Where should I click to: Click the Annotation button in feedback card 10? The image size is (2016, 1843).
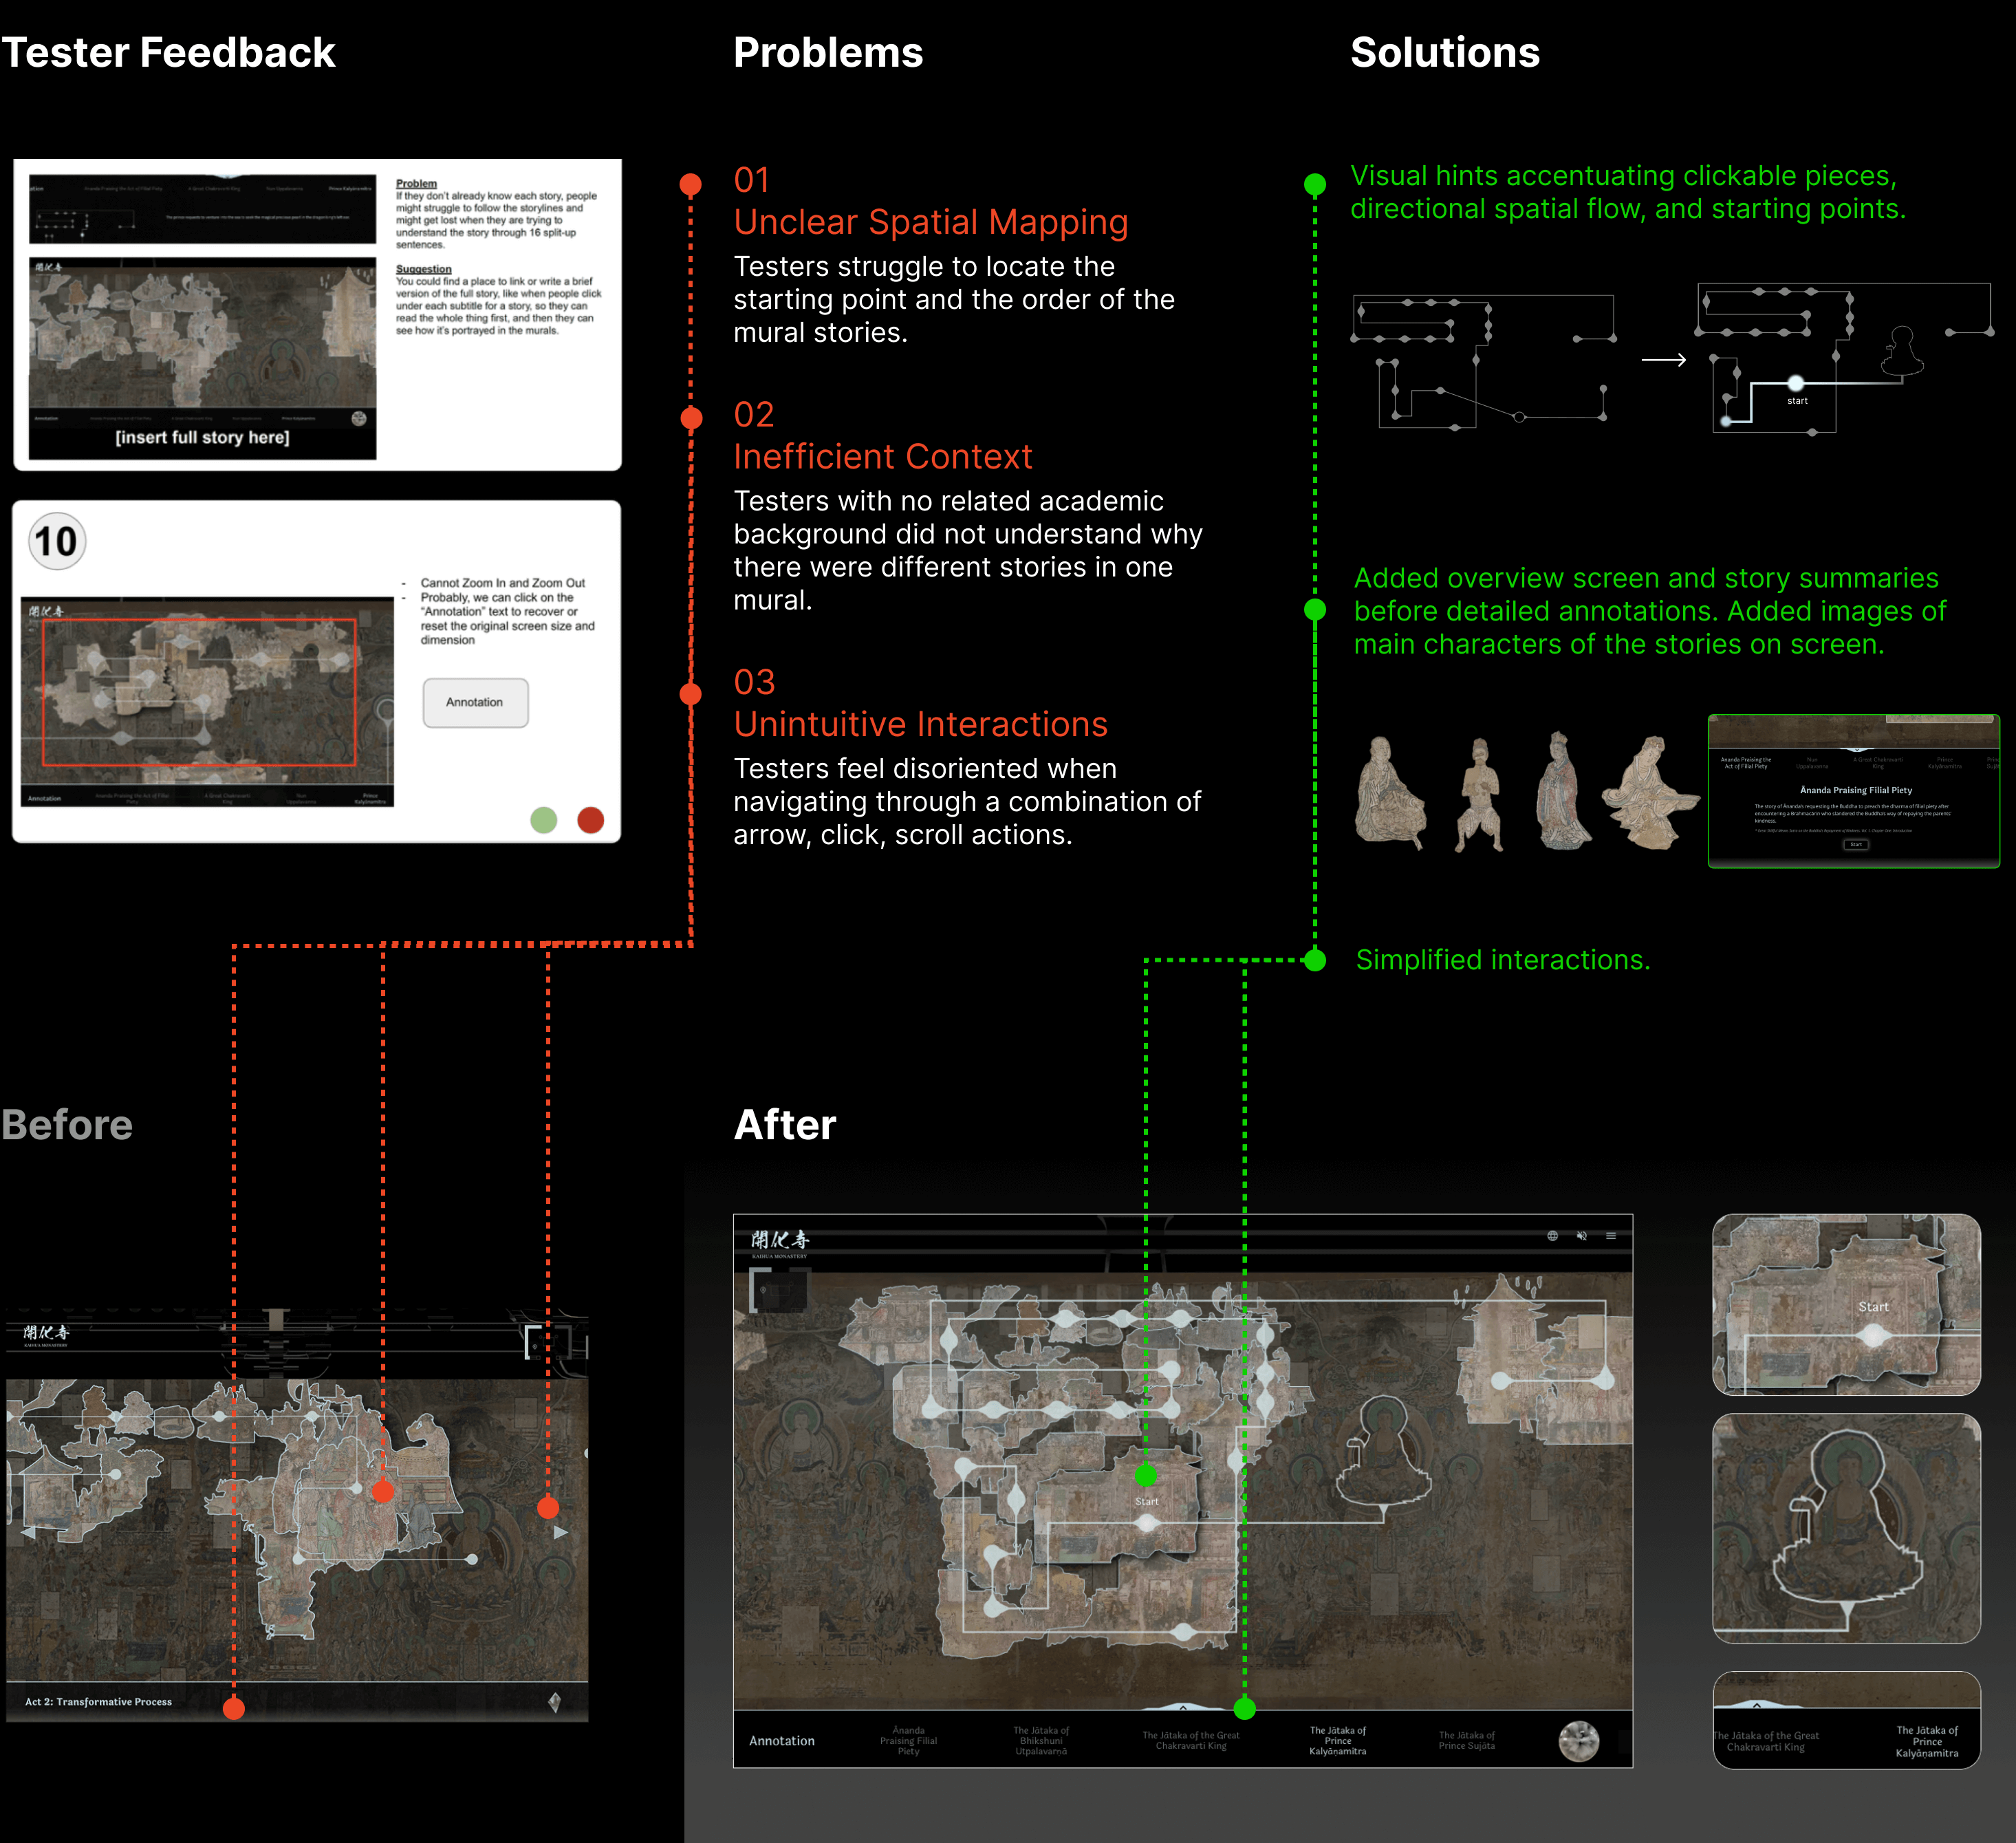[x=475, y=703]
